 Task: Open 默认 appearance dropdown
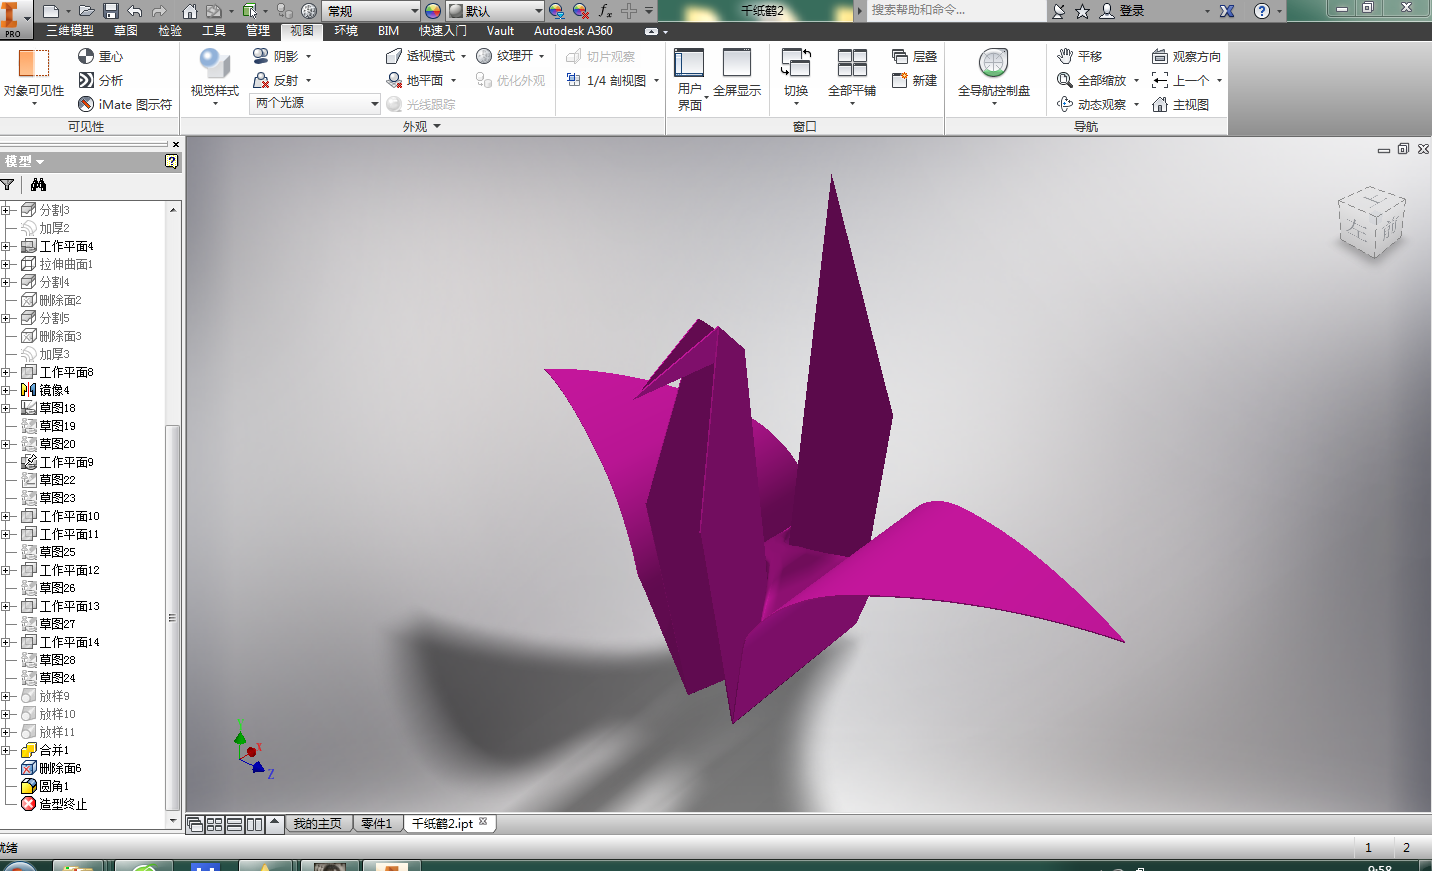pos(494,11)
